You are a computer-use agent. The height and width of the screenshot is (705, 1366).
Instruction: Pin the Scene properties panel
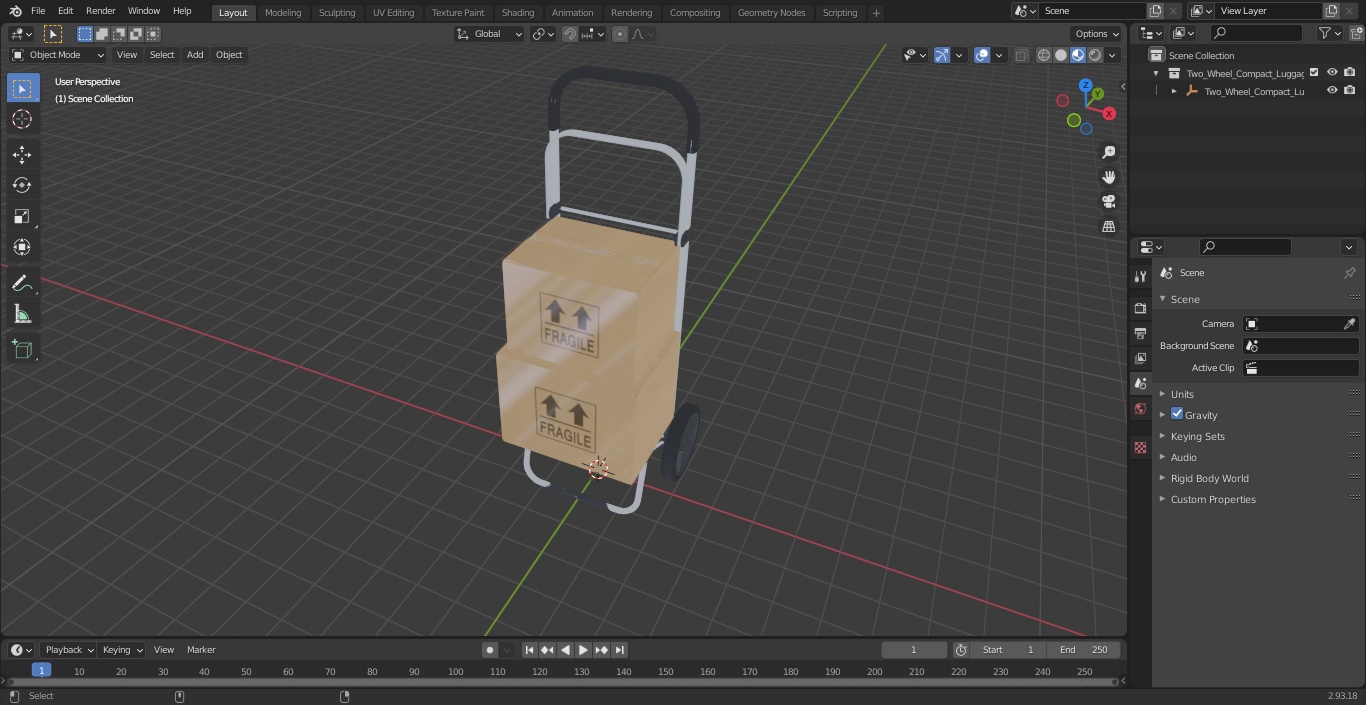coord(1349,273)
